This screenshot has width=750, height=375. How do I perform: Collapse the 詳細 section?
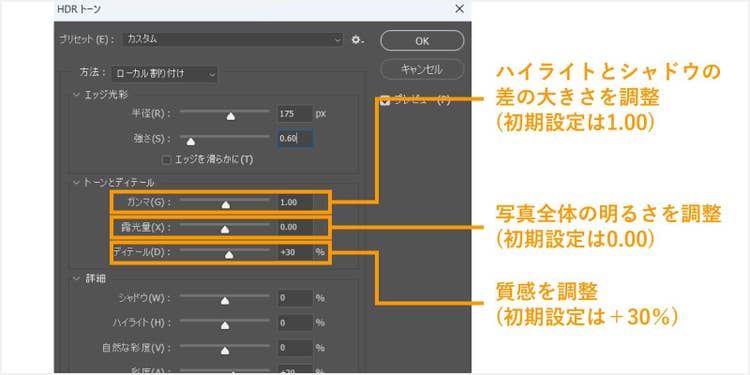pyautogui.click(x=76, y=278)
